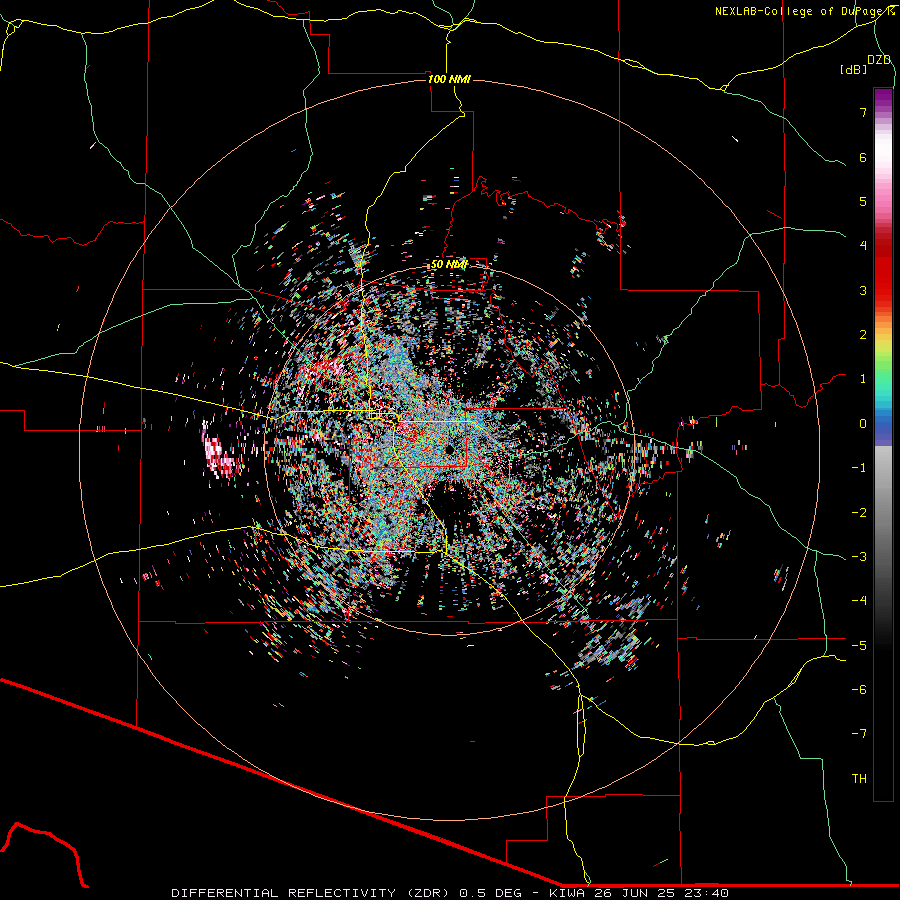The width and height of the screenshot is (900, 900).
Task: Click the -7 value on the scale
Action: click(x=859, y=734)
